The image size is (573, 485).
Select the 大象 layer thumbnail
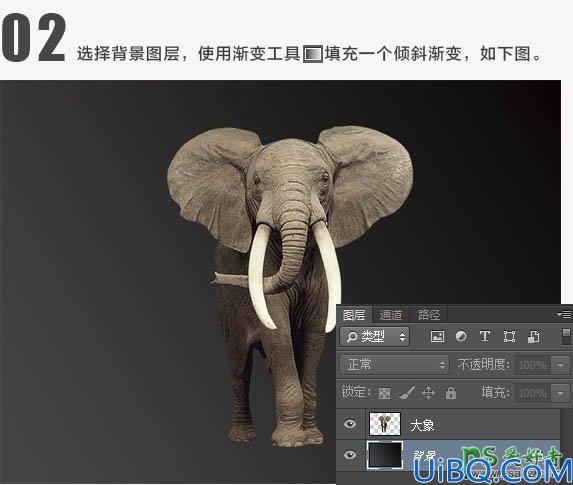384,424
